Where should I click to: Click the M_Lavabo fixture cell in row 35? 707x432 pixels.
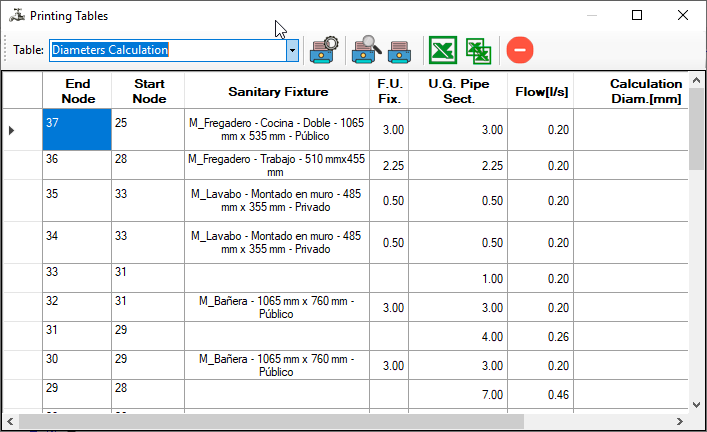(x=277, y=201)
